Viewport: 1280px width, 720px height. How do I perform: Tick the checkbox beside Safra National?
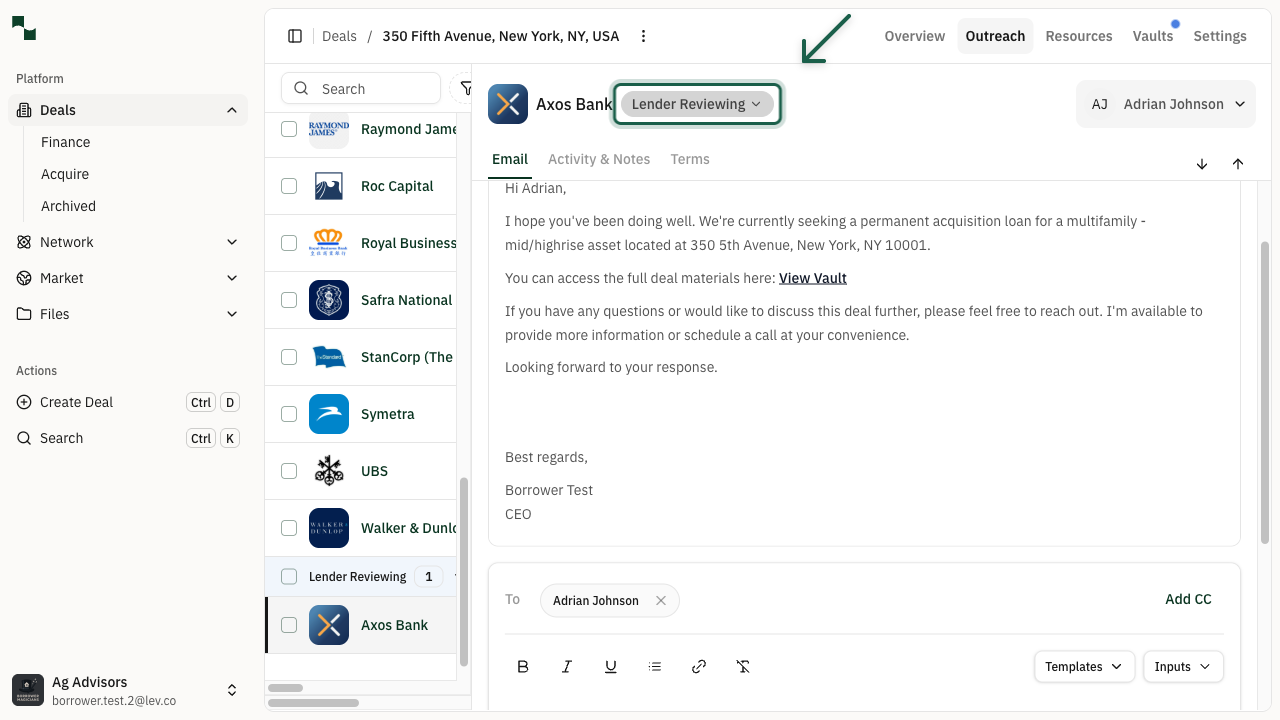289,299
